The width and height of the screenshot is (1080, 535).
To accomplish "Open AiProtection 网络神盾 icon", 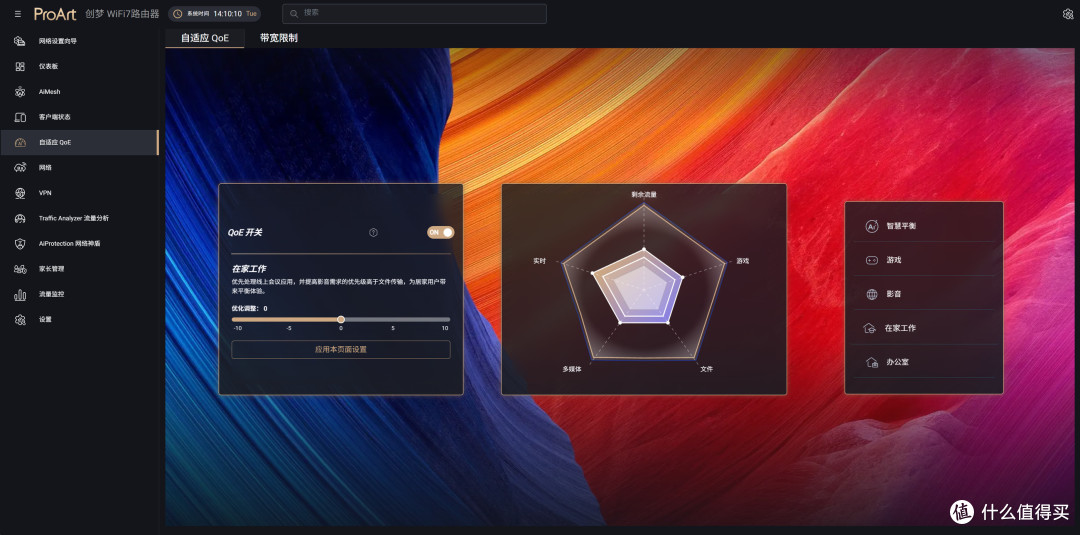I will (x=20, y=244).
